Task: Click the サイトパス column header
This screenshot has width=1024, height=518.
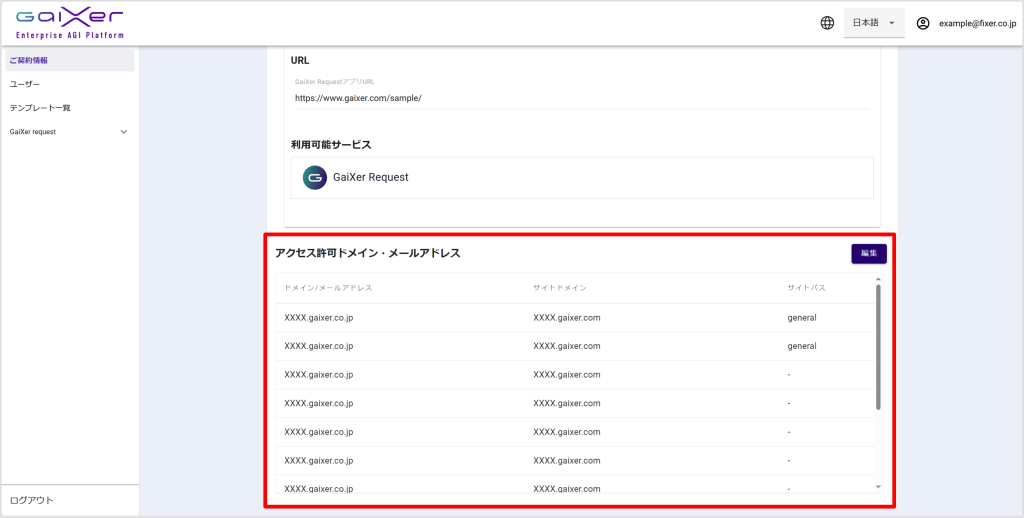Action: tap(806, 288)
